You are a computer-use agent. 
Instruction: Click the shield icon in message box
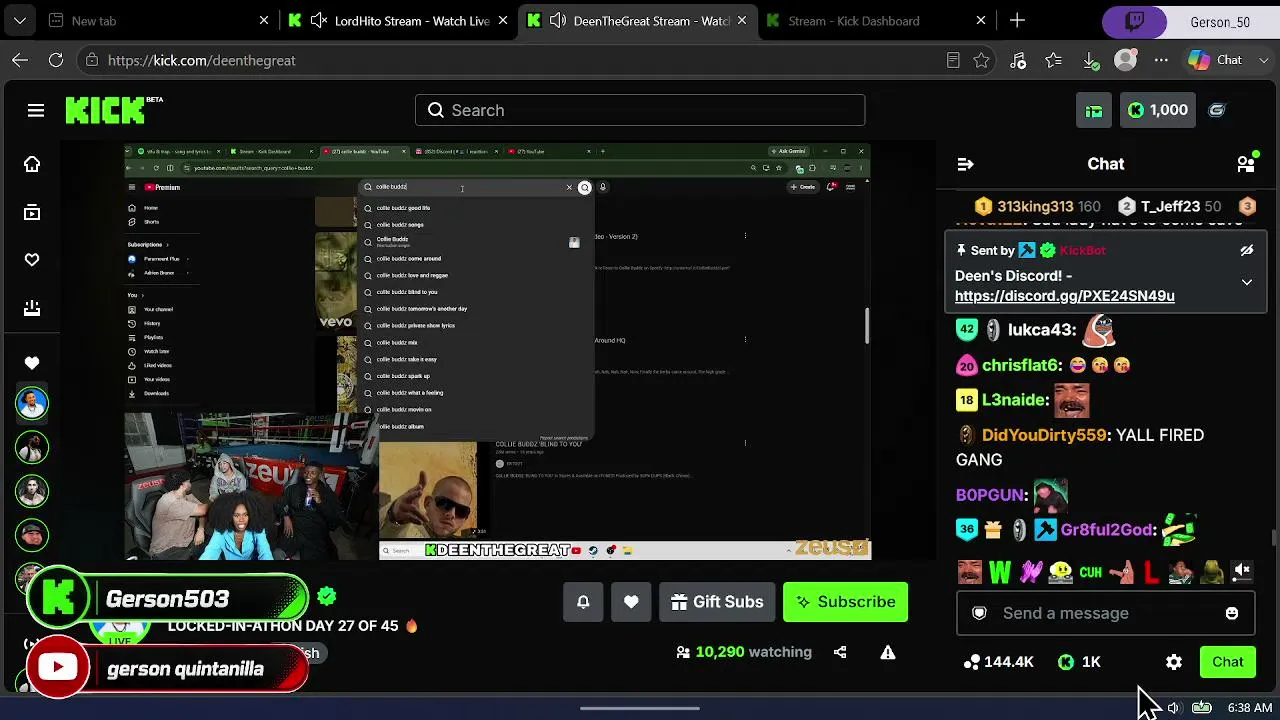(979, 613)
